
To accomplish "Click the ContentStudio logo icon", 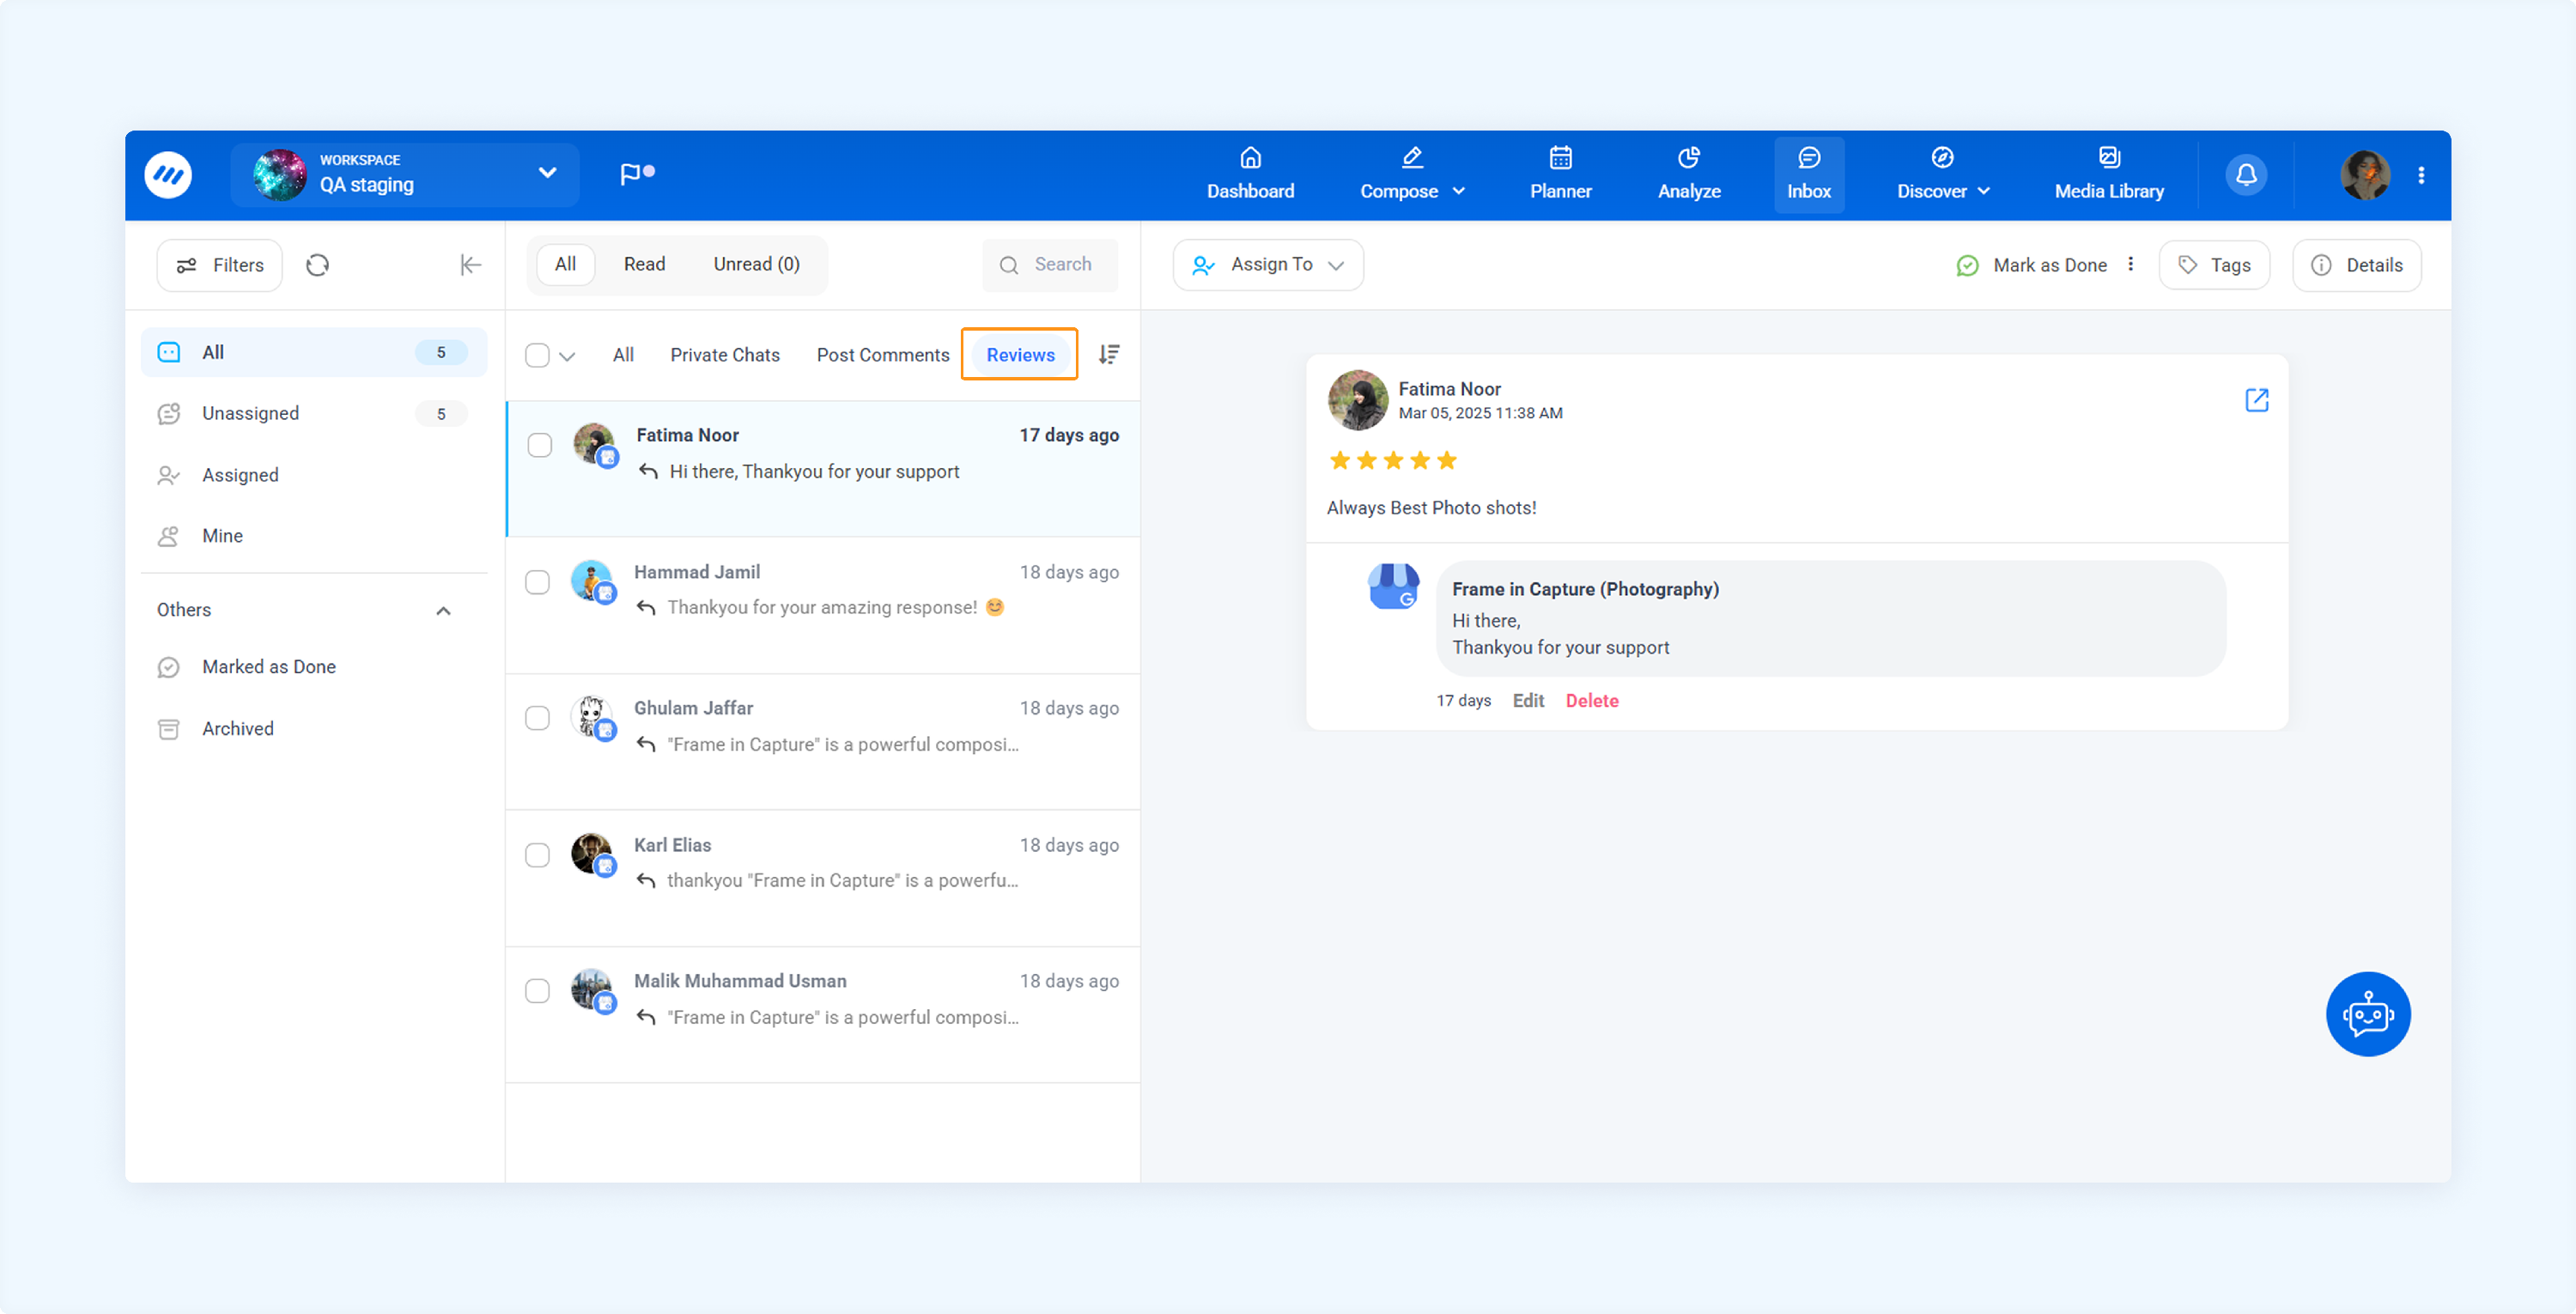I will pos(168,175).
